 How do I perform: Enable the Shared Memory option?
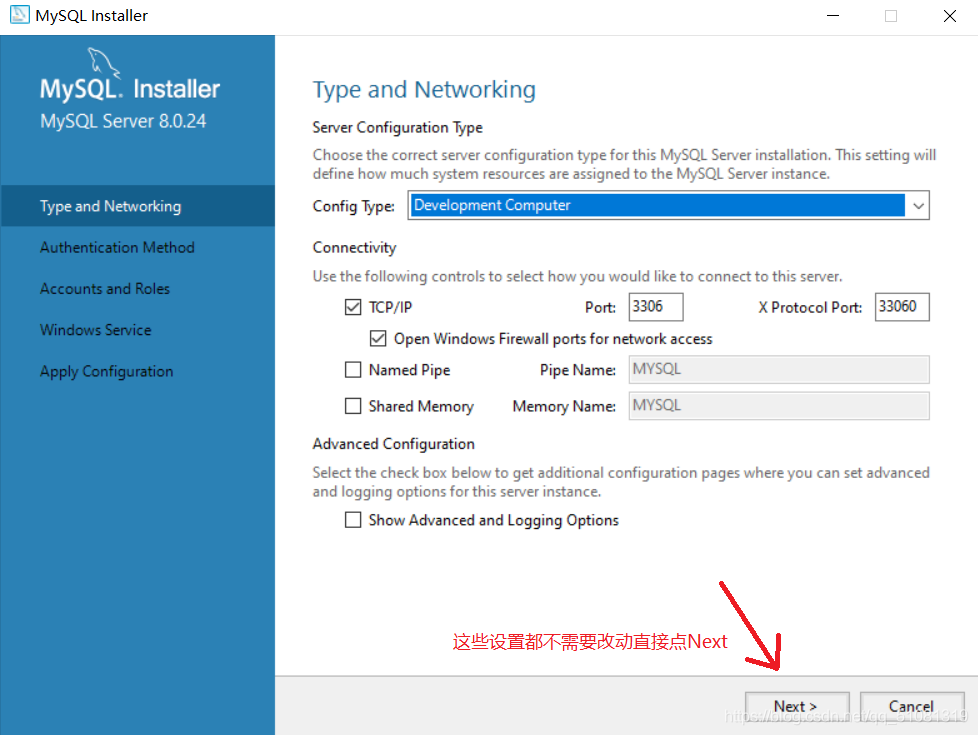pyautogui.click(x=353, y=406)
